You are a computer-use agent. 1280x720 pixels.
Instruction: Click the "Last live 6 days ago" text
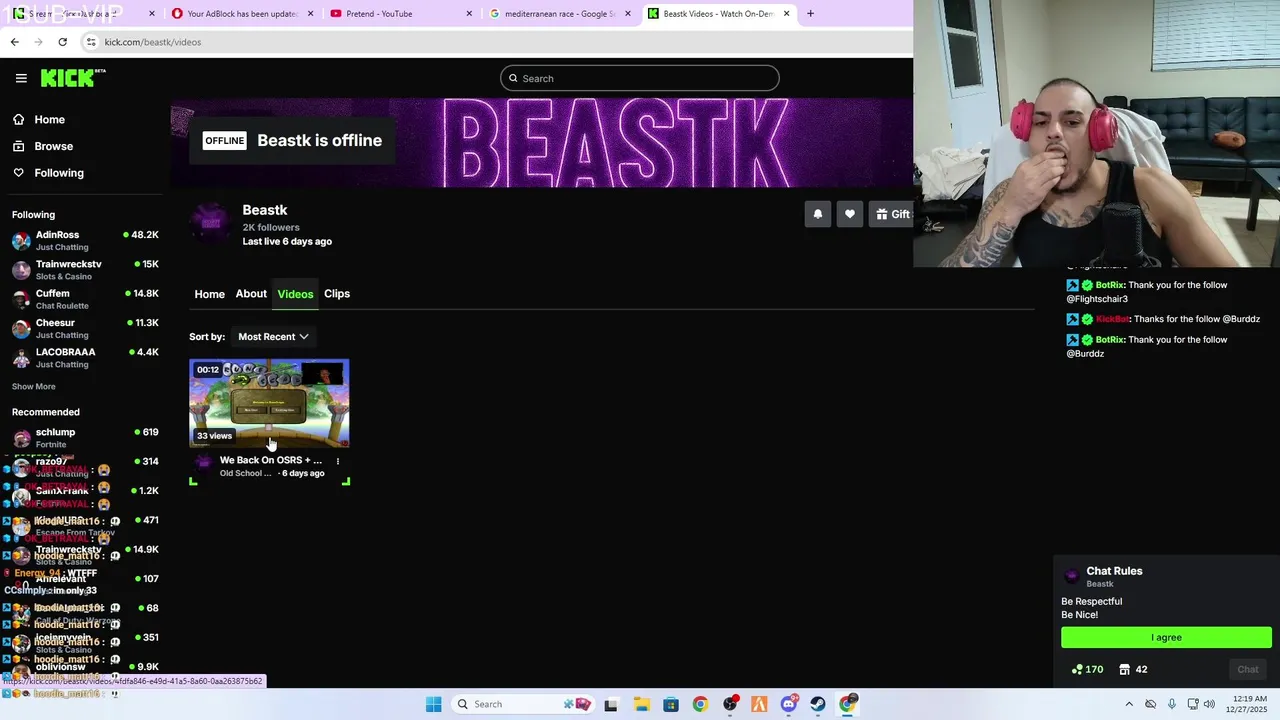pos(287,241)
